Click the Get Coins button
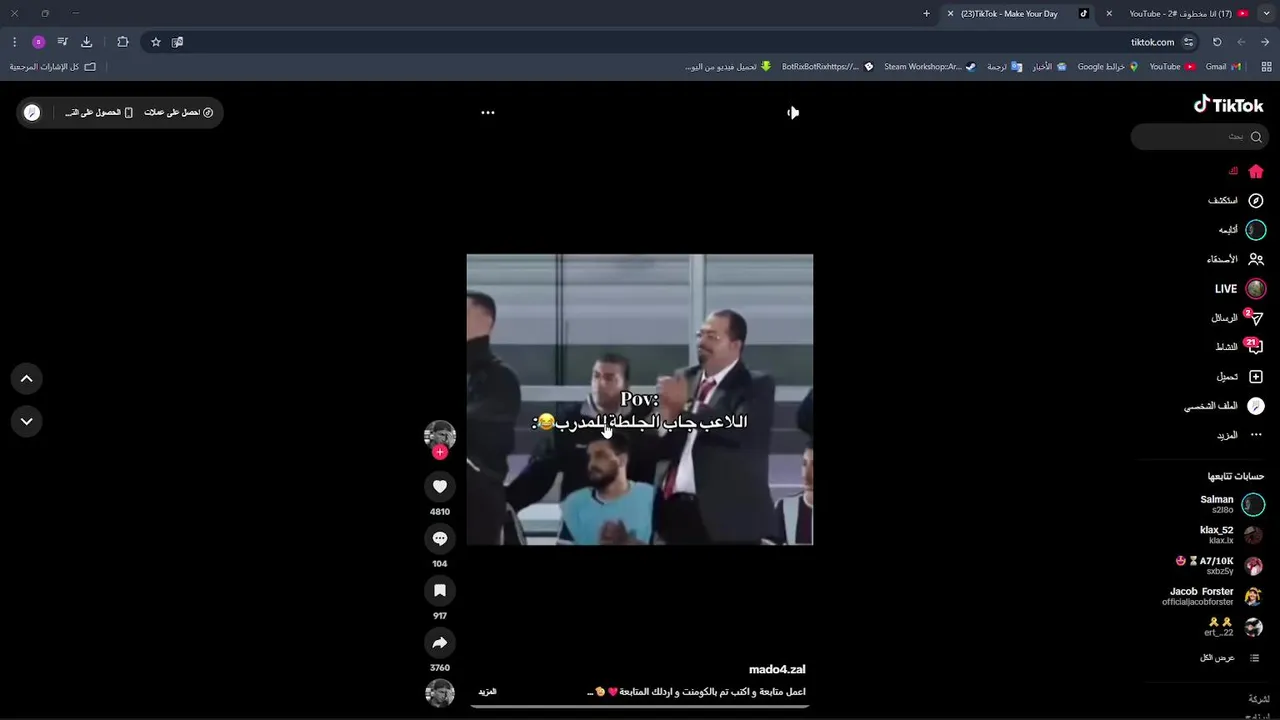 [x=179, y=113]
